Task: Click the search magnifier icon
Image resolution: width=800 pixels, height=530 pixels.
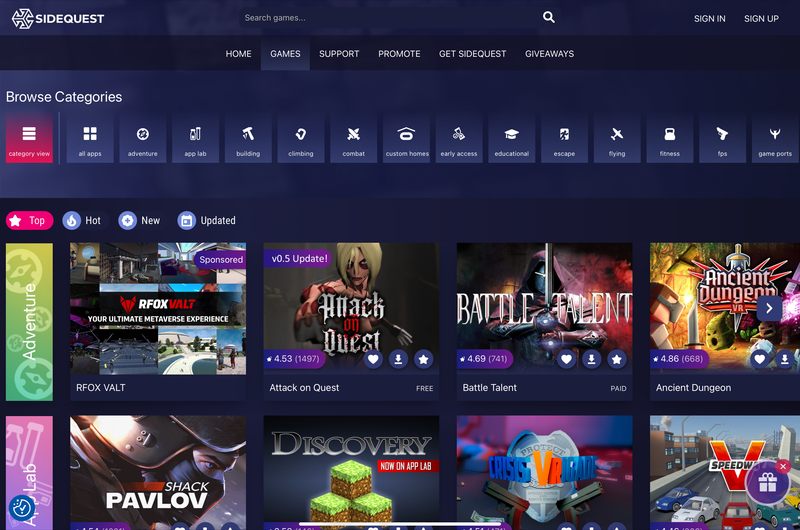Action: tap(548, 17)
